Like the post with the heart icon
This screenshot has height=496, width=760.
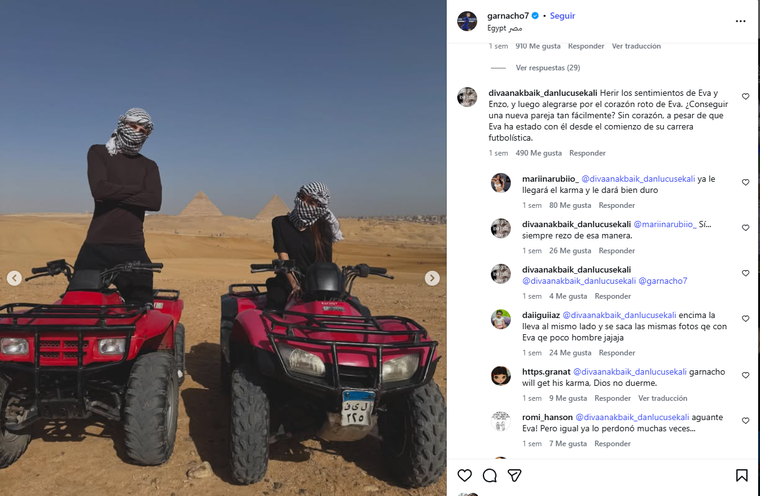coord(464,475)
